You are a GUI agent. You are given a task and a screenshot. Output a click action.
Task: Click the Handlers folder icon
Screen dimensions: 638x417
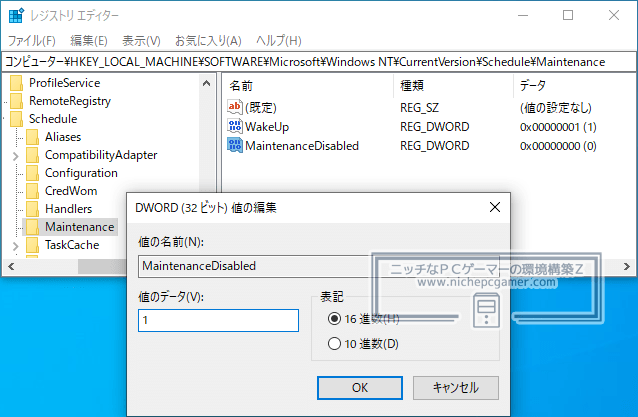pyautogui.click(x=33, y=209)
